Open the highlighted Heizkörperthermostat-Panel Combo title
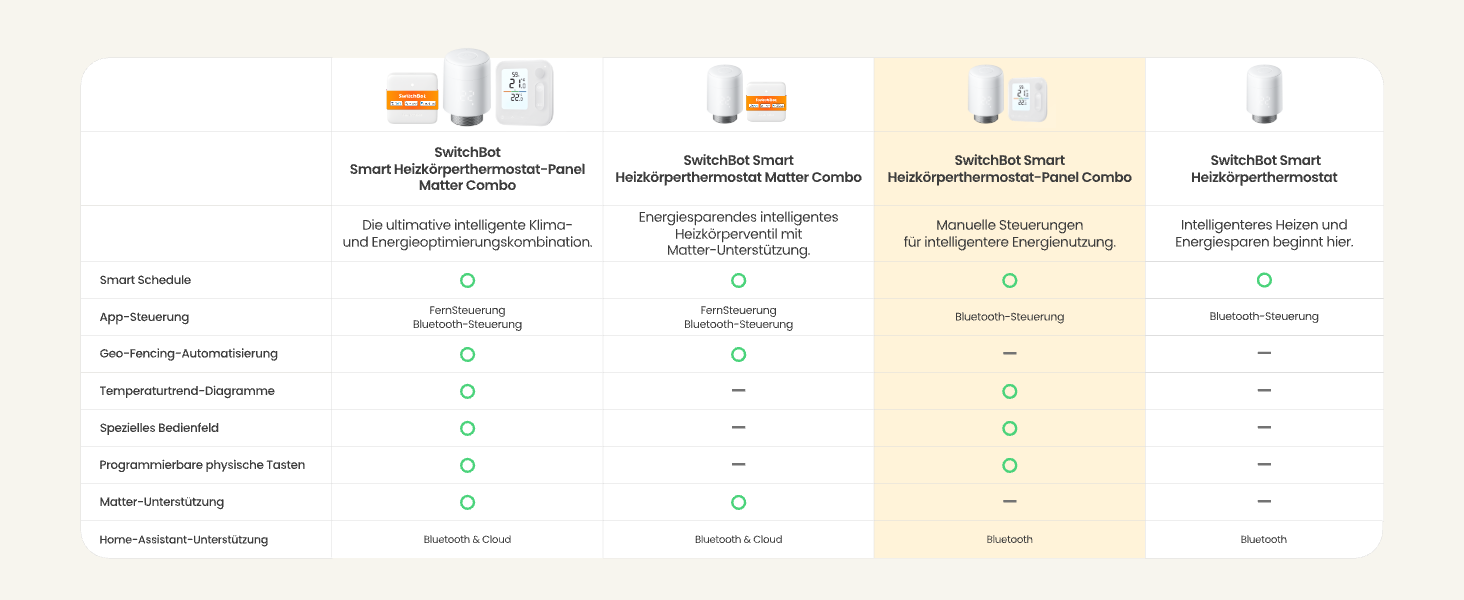This screenshot has height=600, width=1464. (1009, 169)
